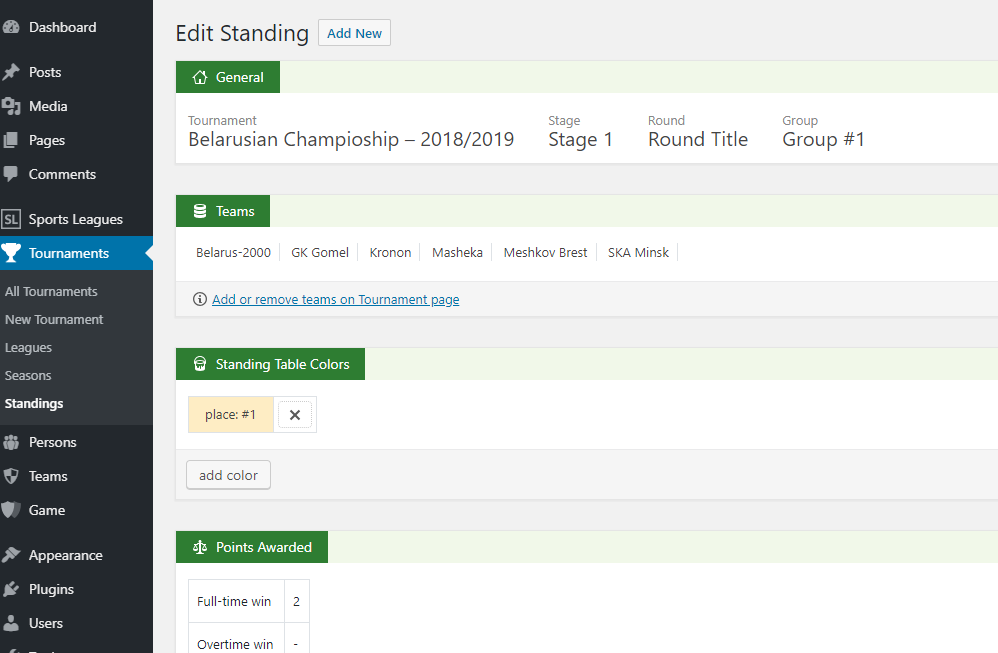998x653 pixels.
Task: Click the Media library icon
Action: [x=11, y=106]
